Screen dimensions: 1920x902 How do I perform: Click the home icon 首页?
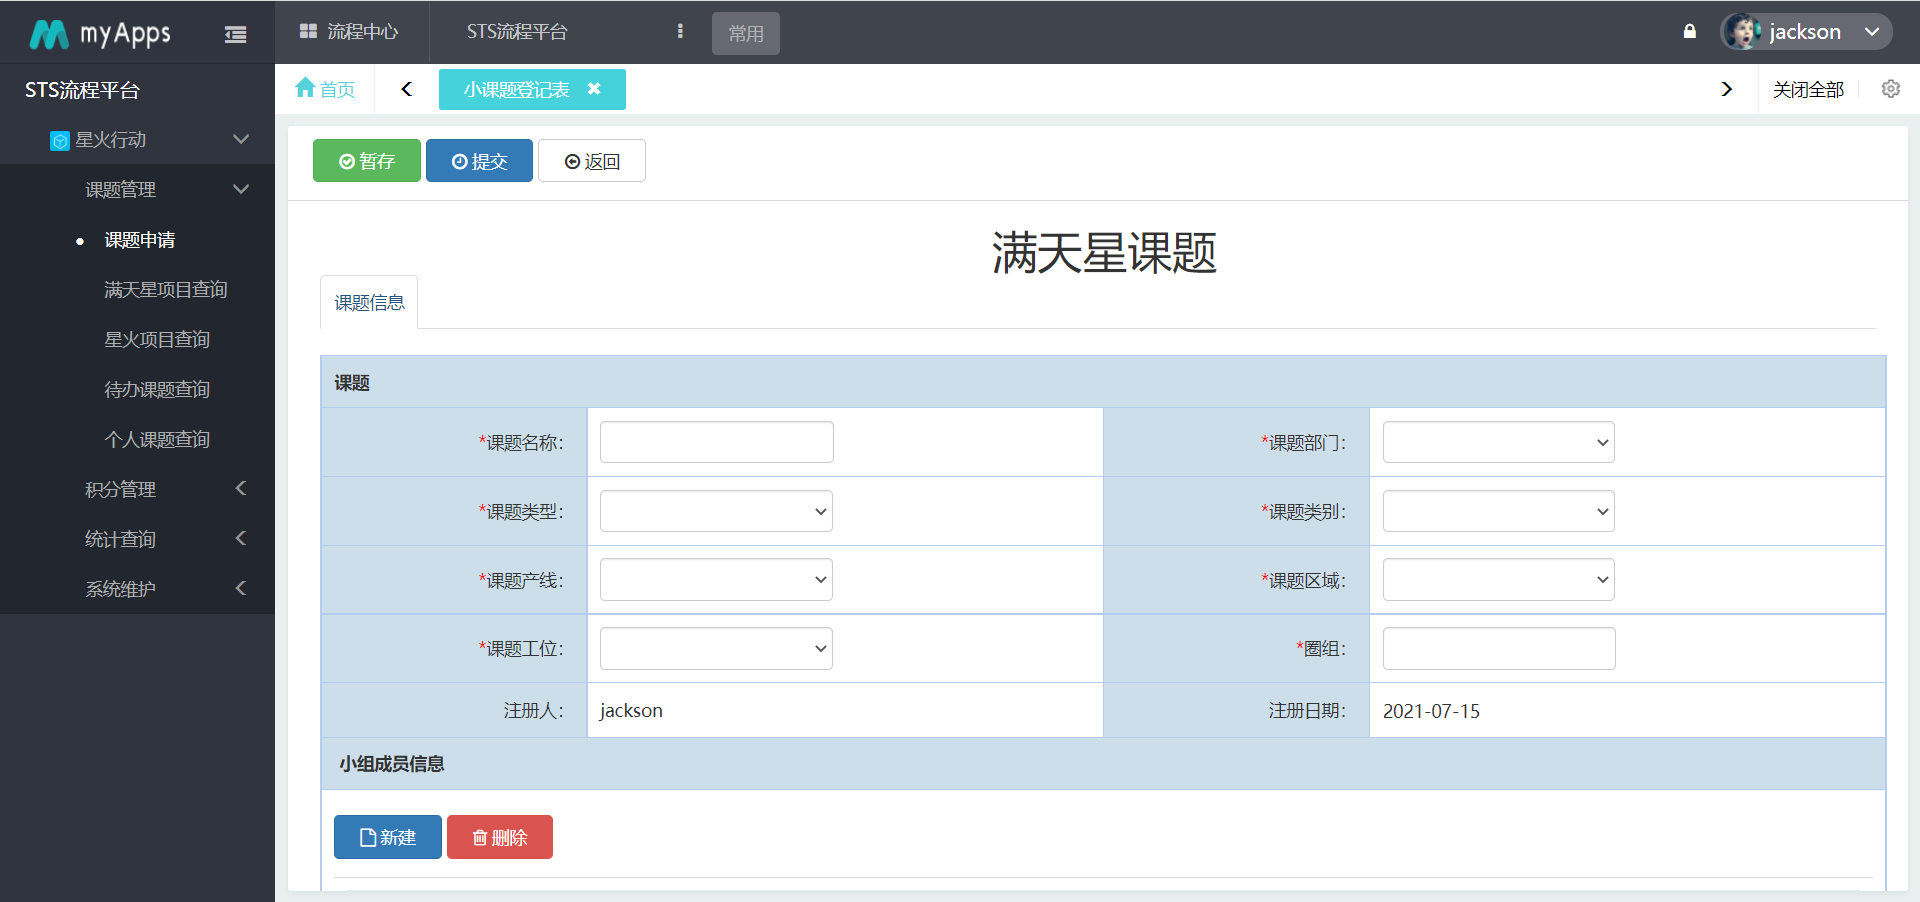(325, 89)
